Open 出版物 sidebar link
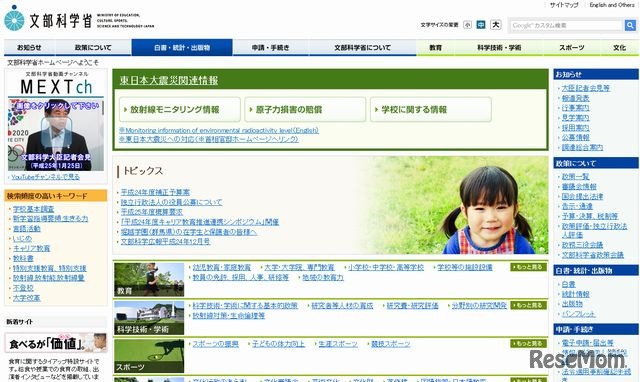Image resolution: width=640 pixels, height=382 pixels. pyautogui.click(x=572, y=304)
